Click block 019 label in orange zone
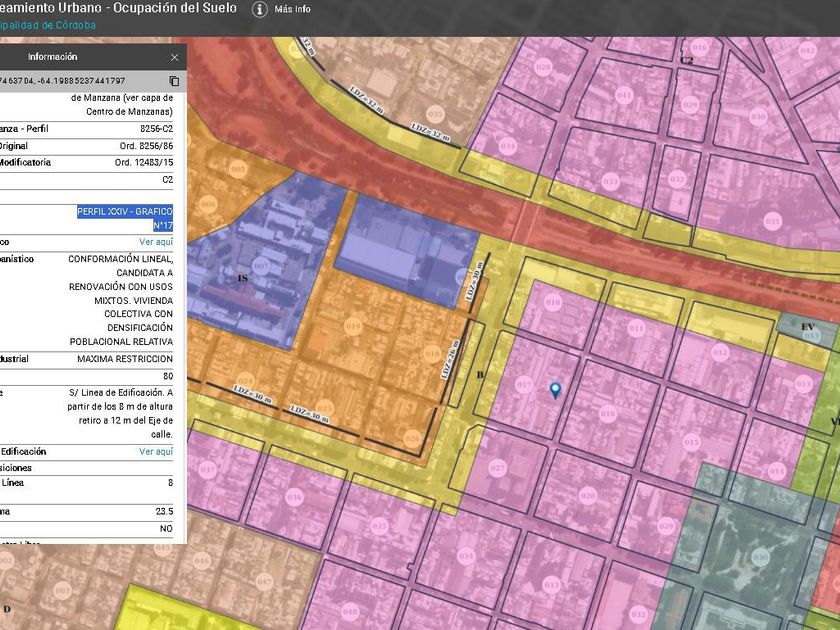 point(352,325)
